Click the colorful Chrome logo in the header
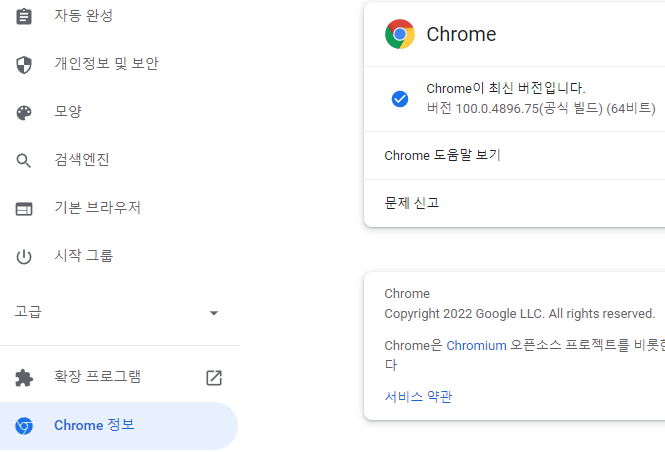This screenshot has height=452, width=665. [x=400, y=34]
